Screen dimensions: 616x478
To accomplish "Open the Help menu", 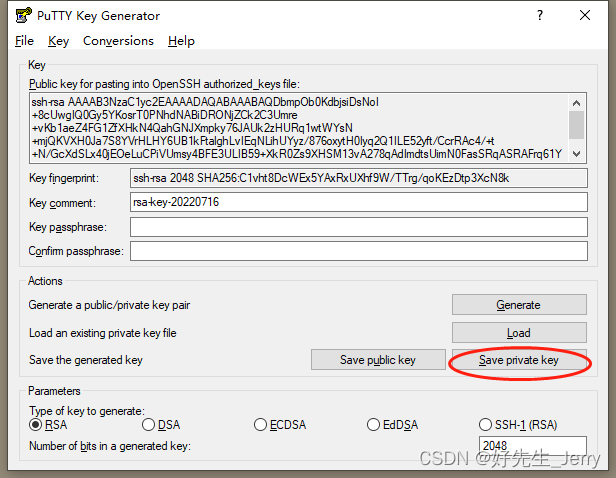I will point(181,41).
